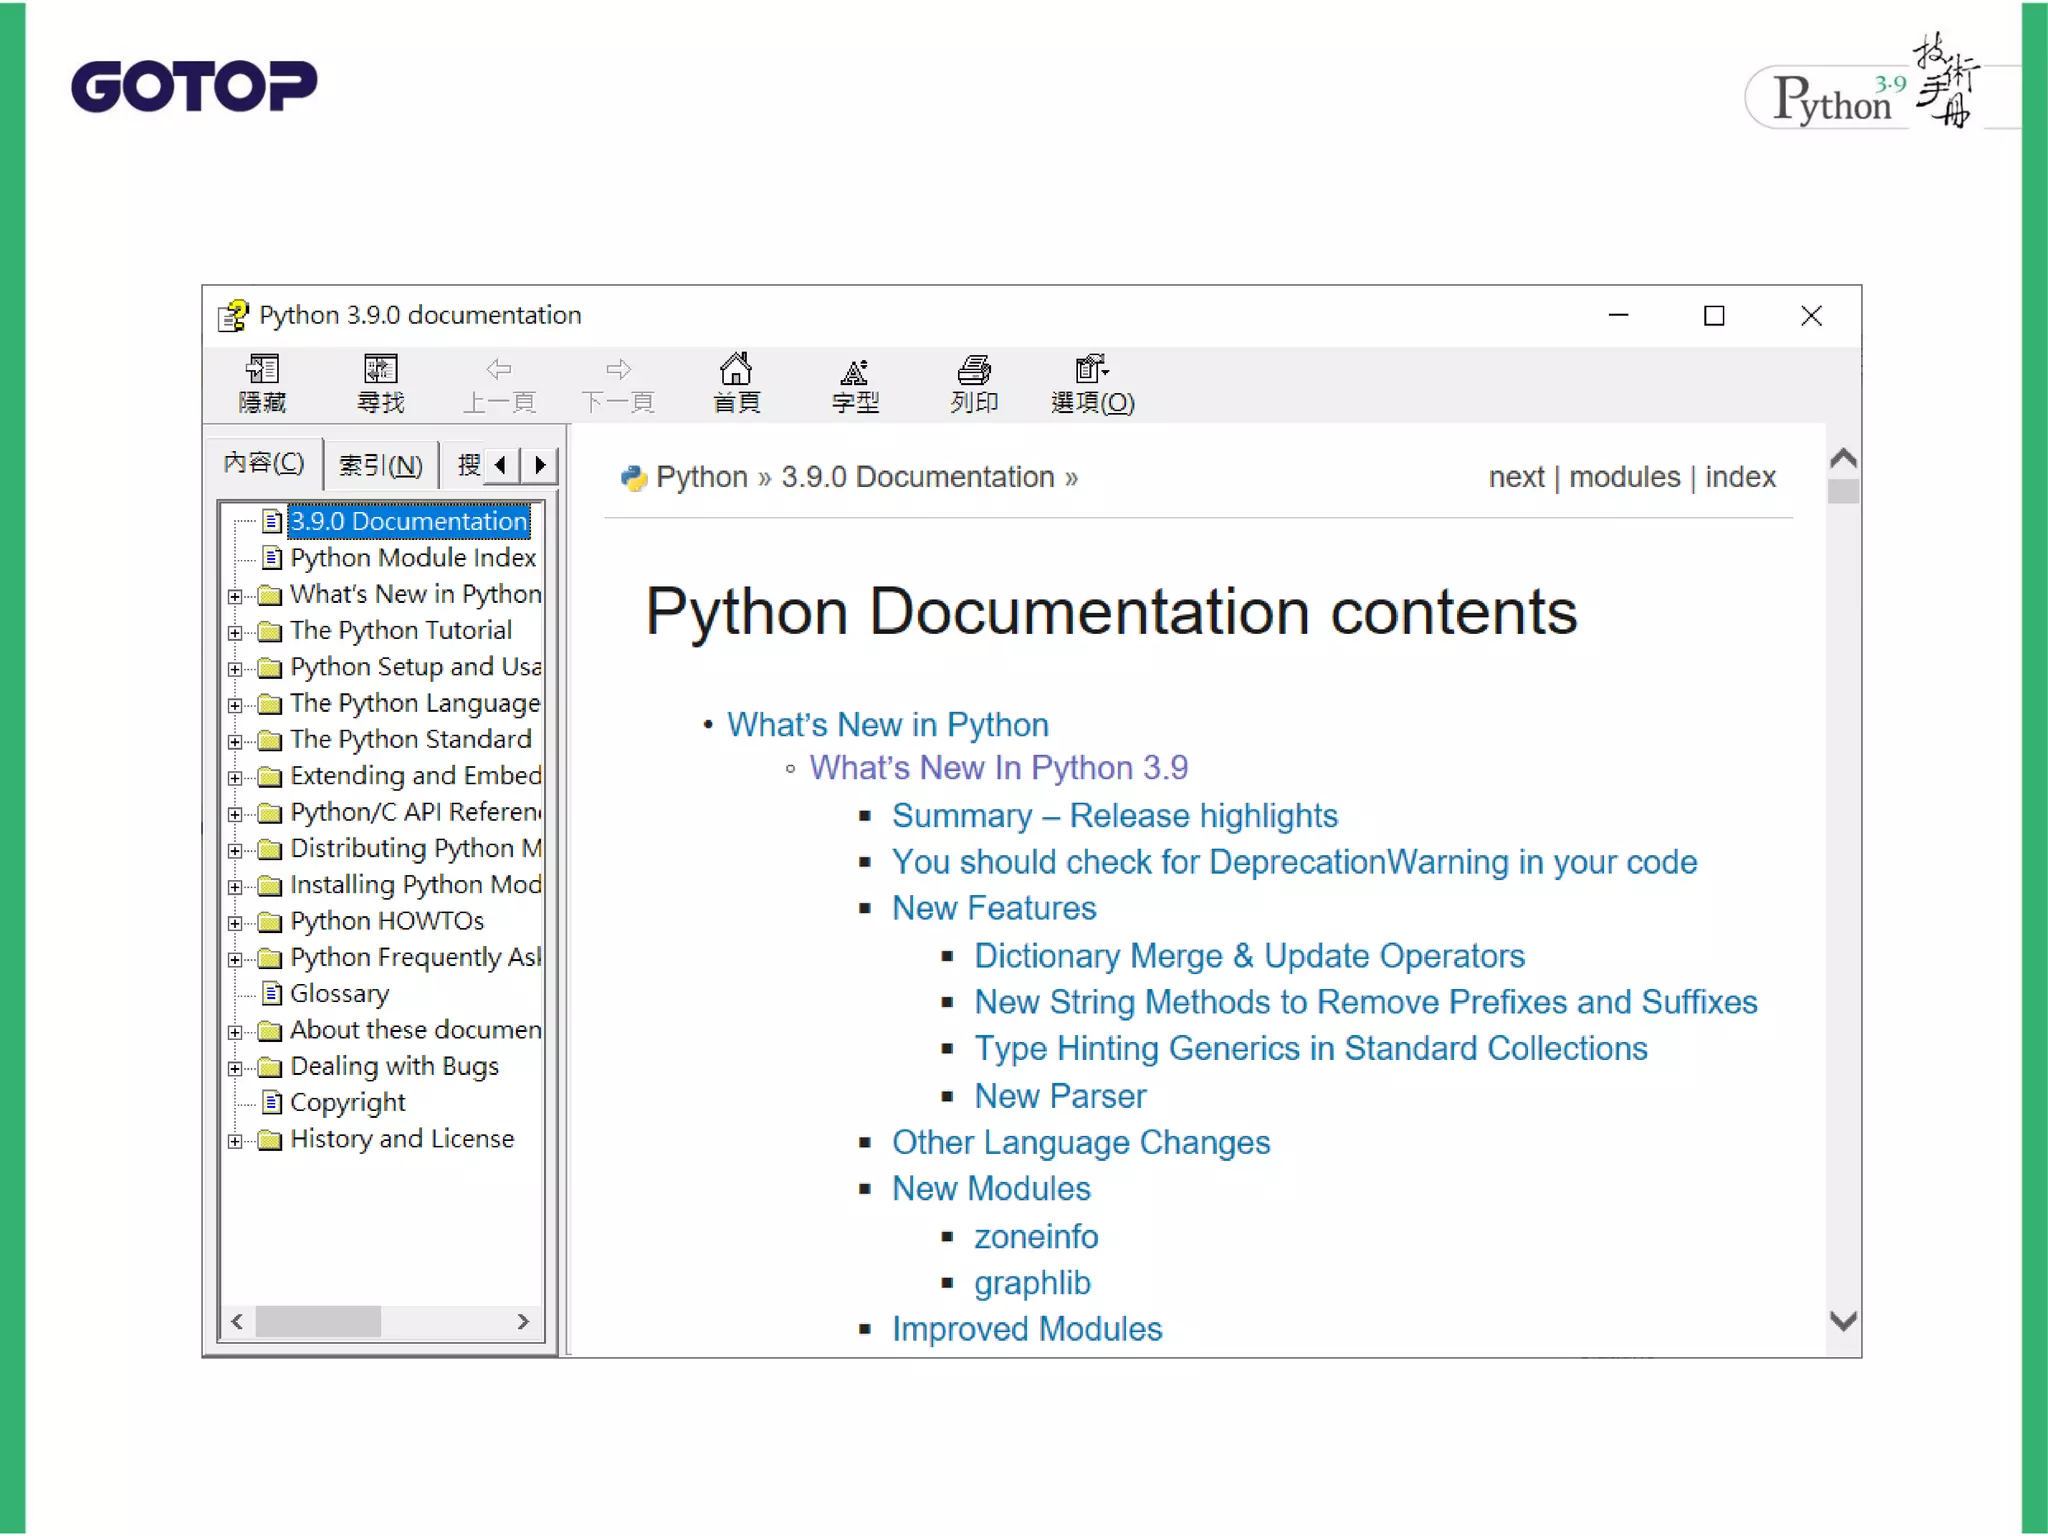Select 3.9.0 Documentation tree item
Viewport: 2048px width, 1536px height.
[408, 521]
